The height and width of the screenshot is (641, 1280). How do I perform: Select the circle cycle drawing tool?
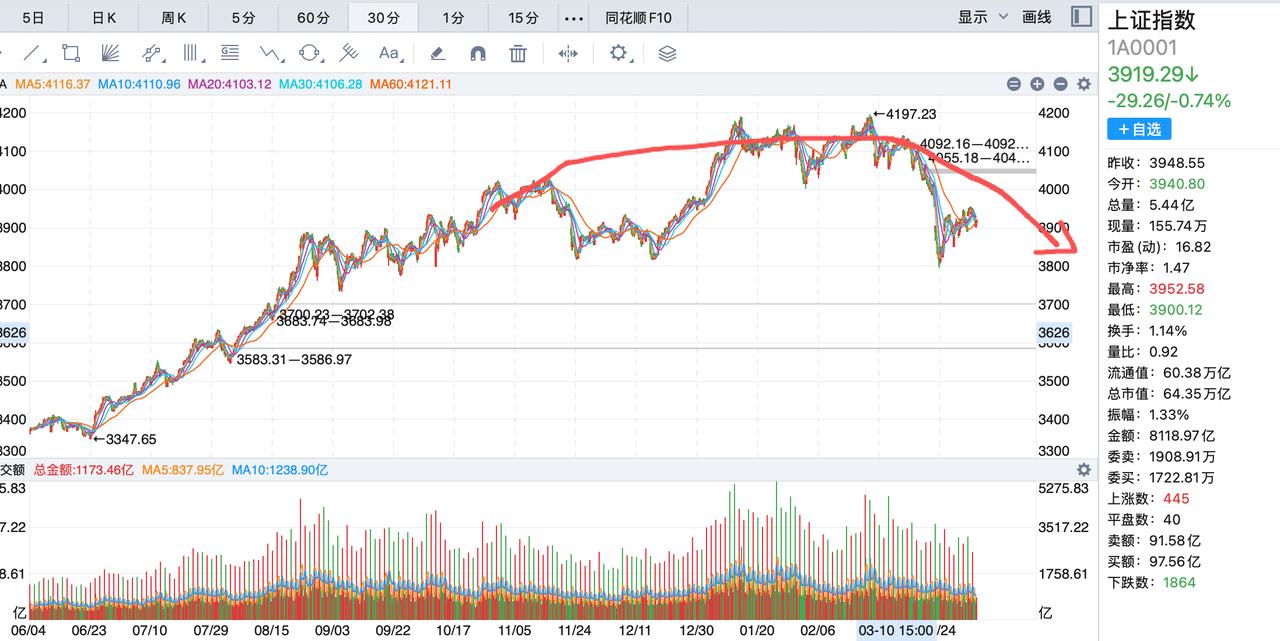pos(310,53)
